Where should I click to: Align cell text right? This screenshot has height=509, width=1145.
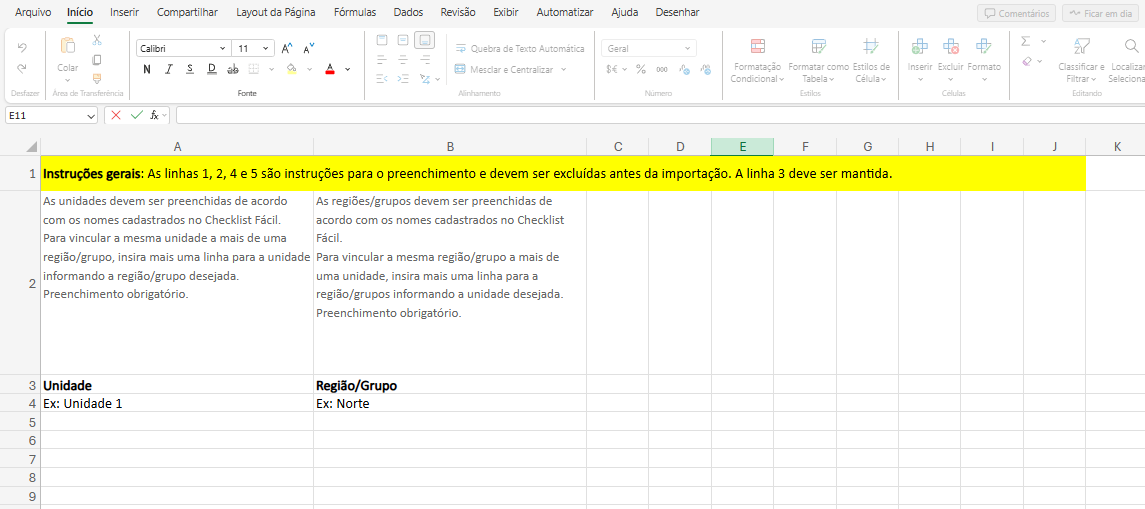click(x=426, y=59)
